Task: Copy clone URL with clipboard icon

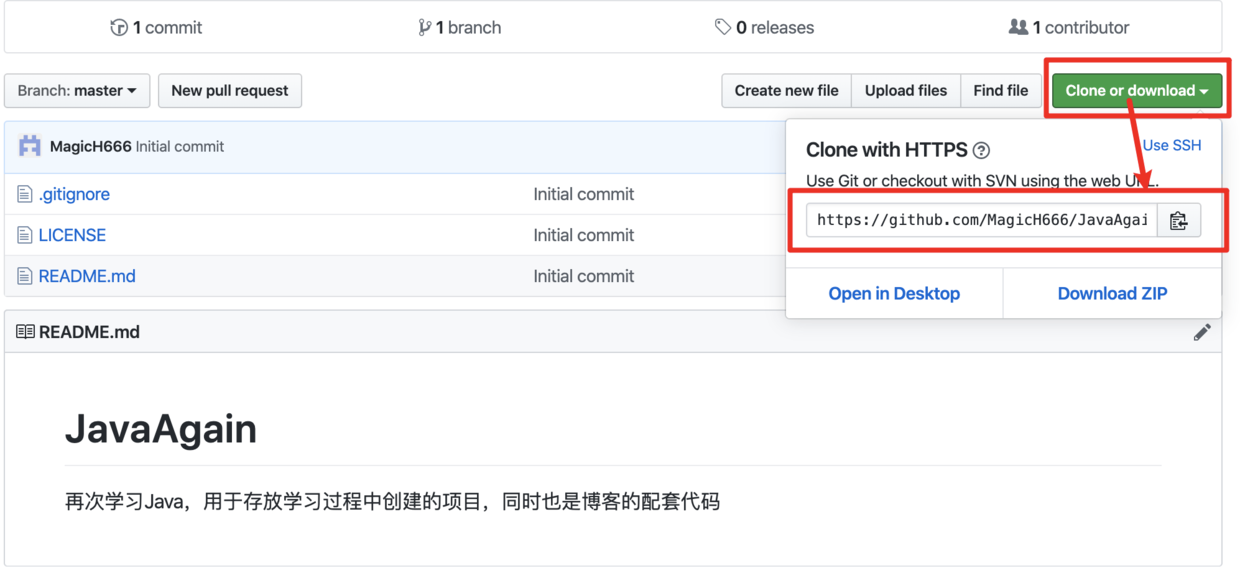Action: (x=1179, y=220)
